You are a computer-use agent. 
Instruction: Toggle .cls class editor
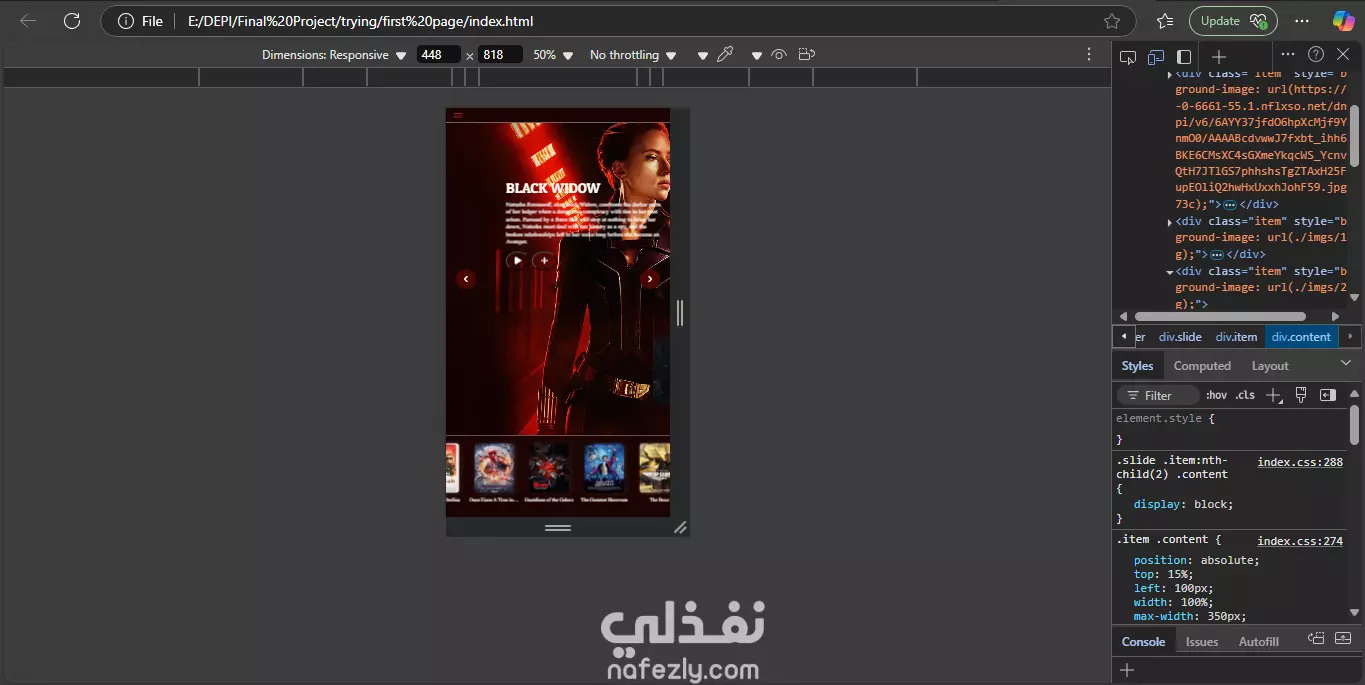click(1245, 395)
